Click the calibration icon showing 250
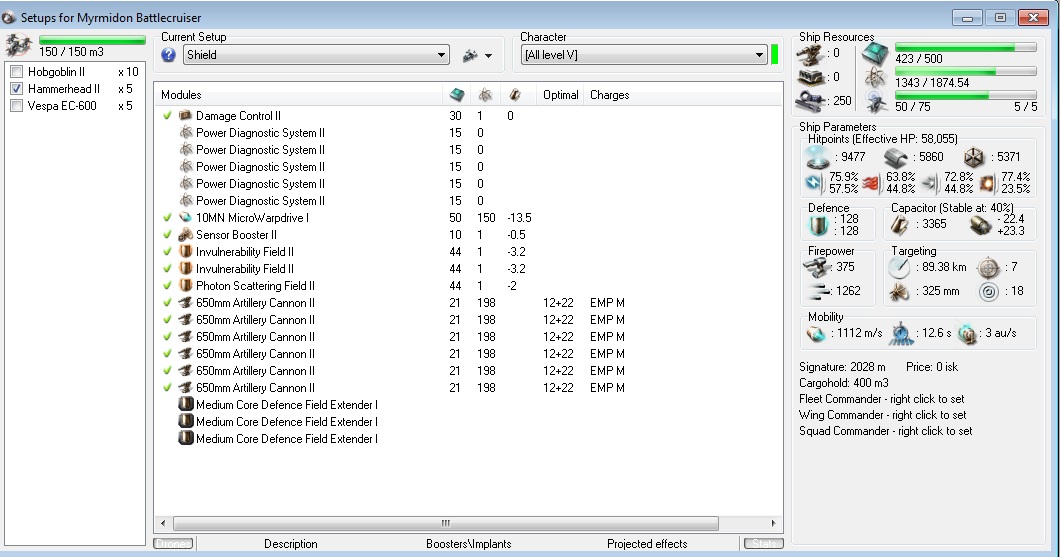The image size is (1060, 557). [811, 101]
